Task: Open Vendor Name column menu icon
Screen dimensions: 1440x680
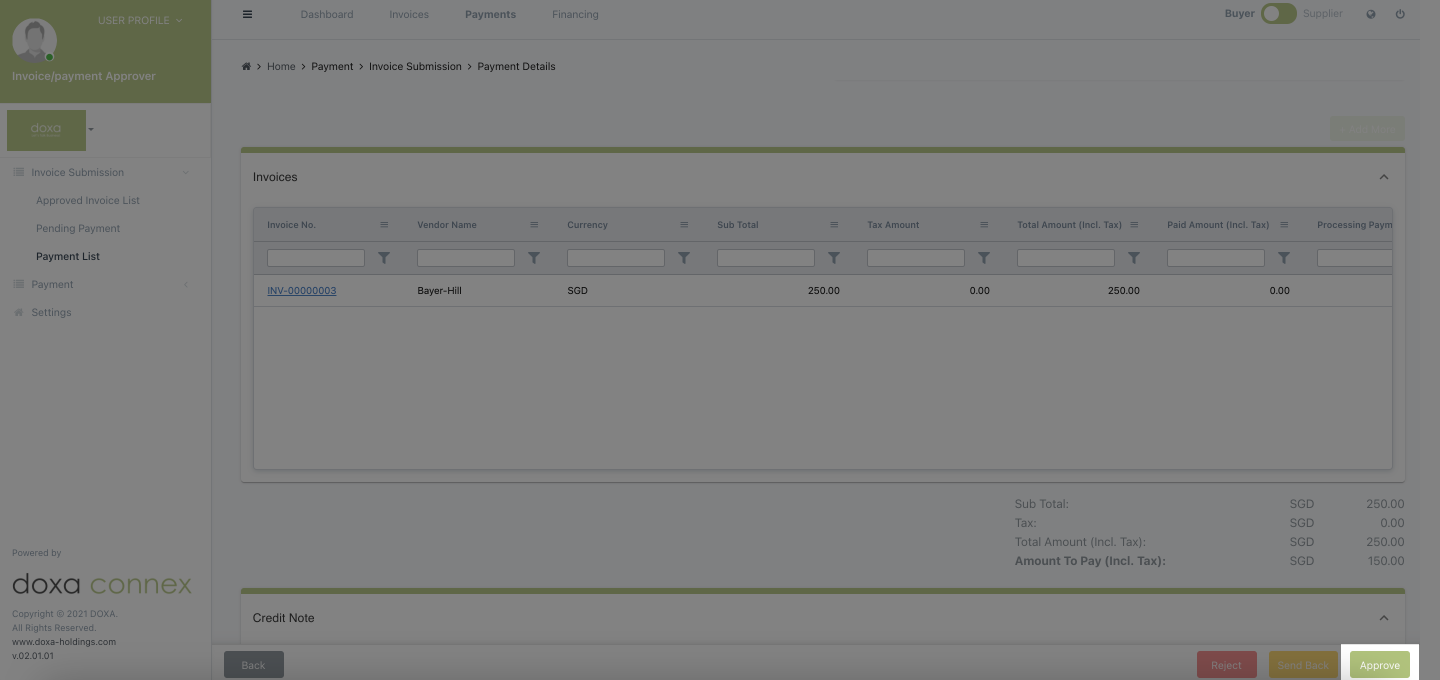Action: pos(534,225)
